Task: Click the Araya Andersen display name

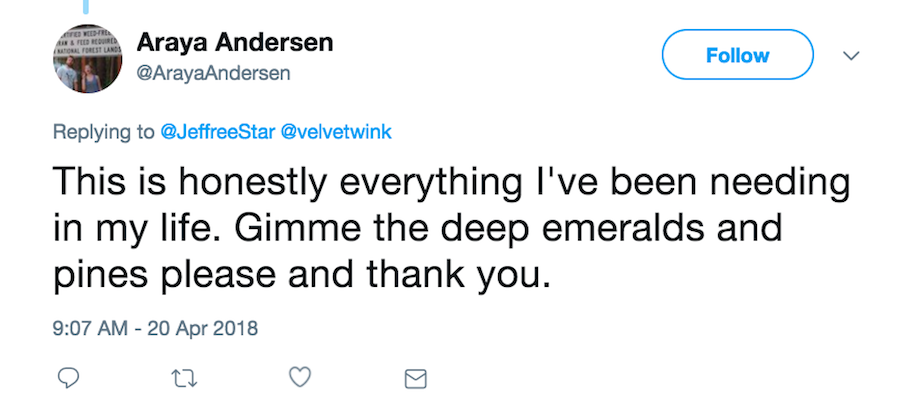Action: 235,42
